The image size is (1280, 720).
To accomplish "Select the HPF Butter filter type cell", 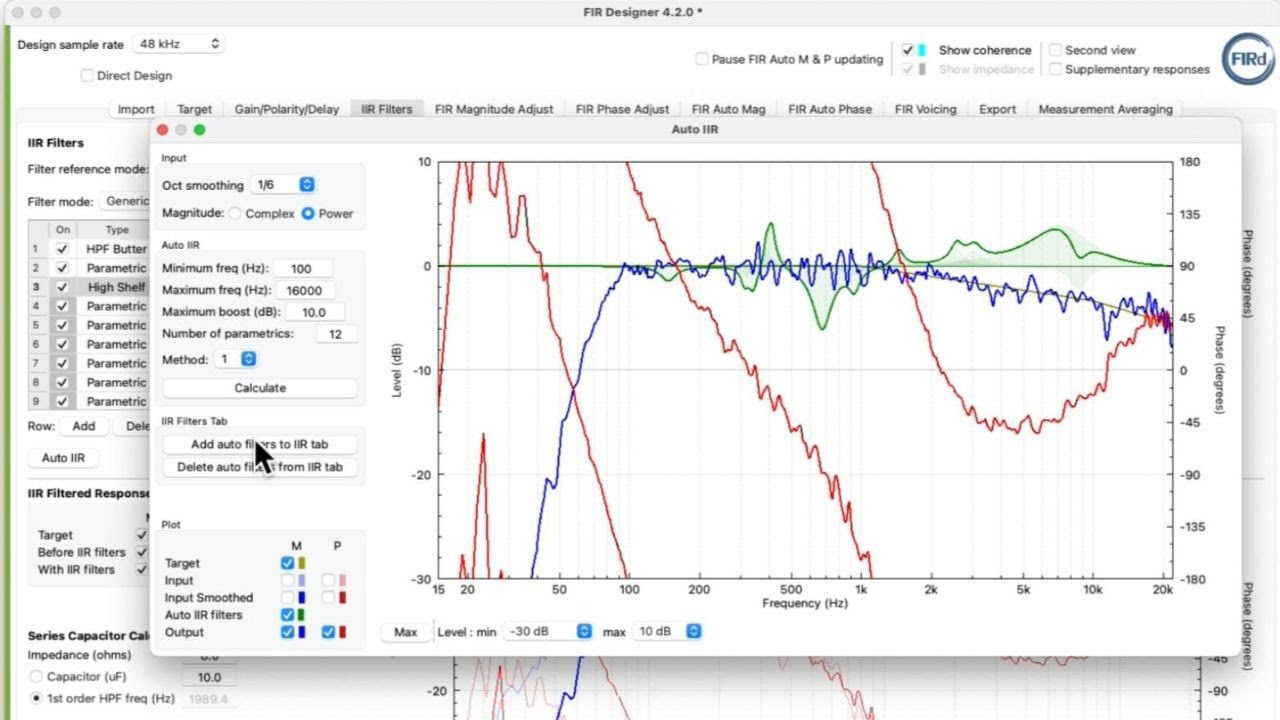I will [116, 249].
